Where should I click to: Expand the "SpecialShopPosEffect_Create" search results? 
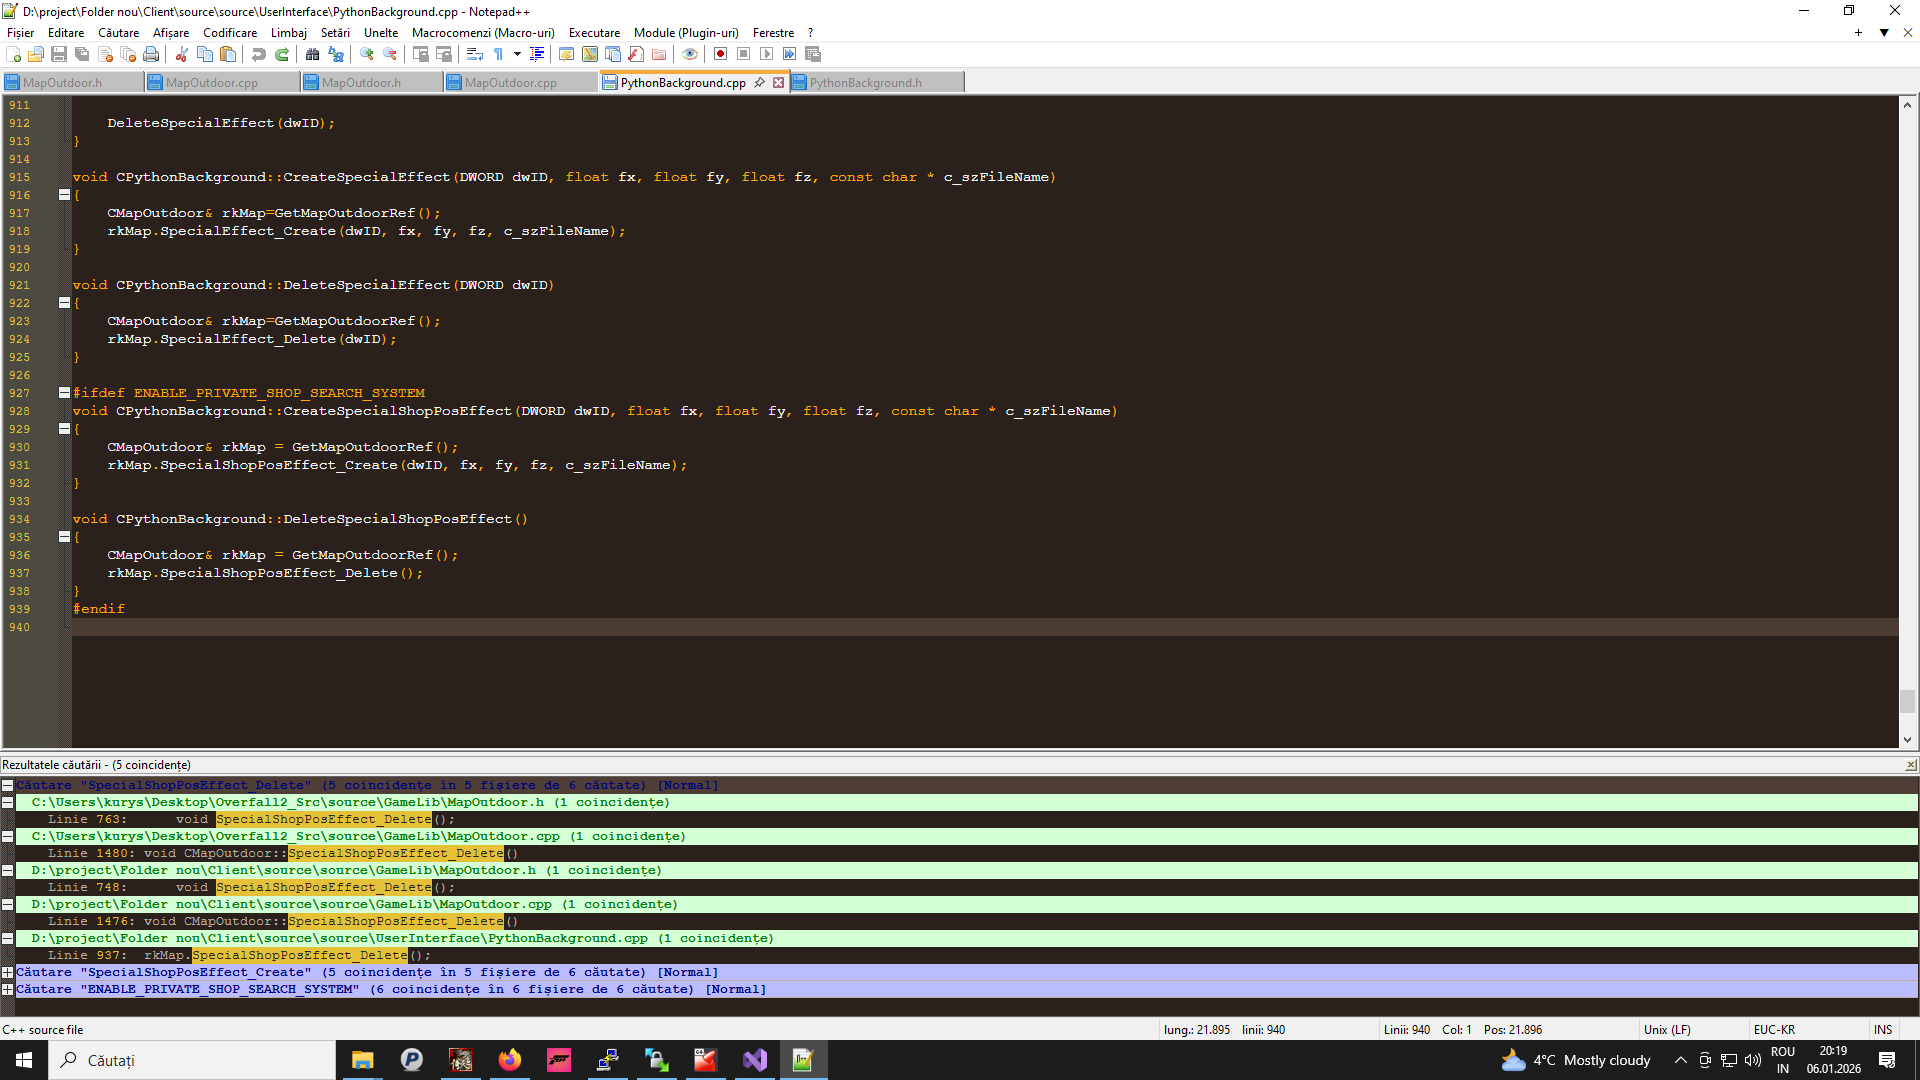coord(7,972)
